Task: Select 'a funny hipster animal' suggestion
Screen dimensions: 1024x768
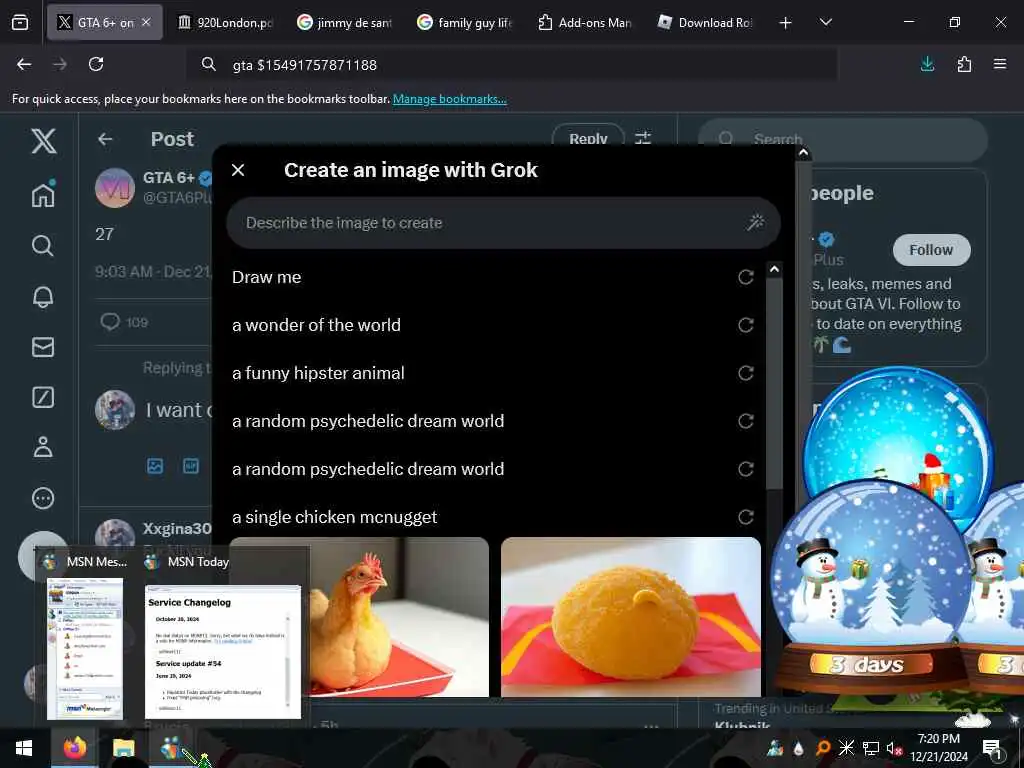Action: tap(318, 373)
